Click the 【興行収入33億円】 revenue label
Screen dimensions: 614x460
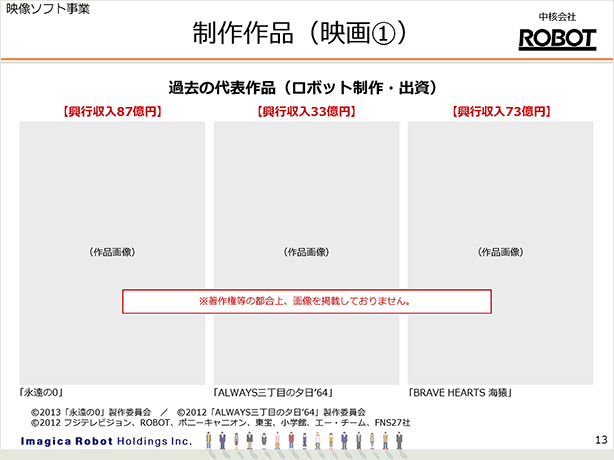point(306,112)
